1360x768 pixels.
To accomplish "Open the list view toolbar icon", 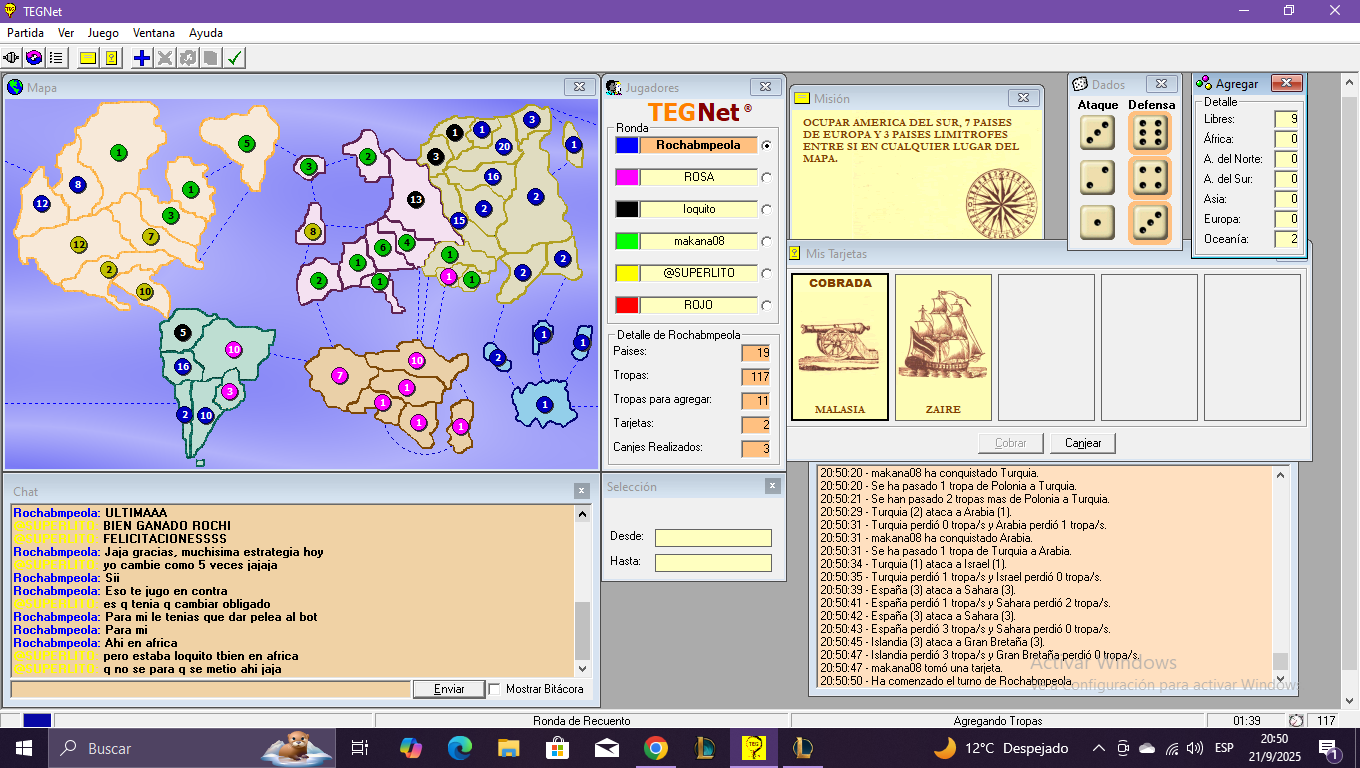I will [x=57, y=58].
